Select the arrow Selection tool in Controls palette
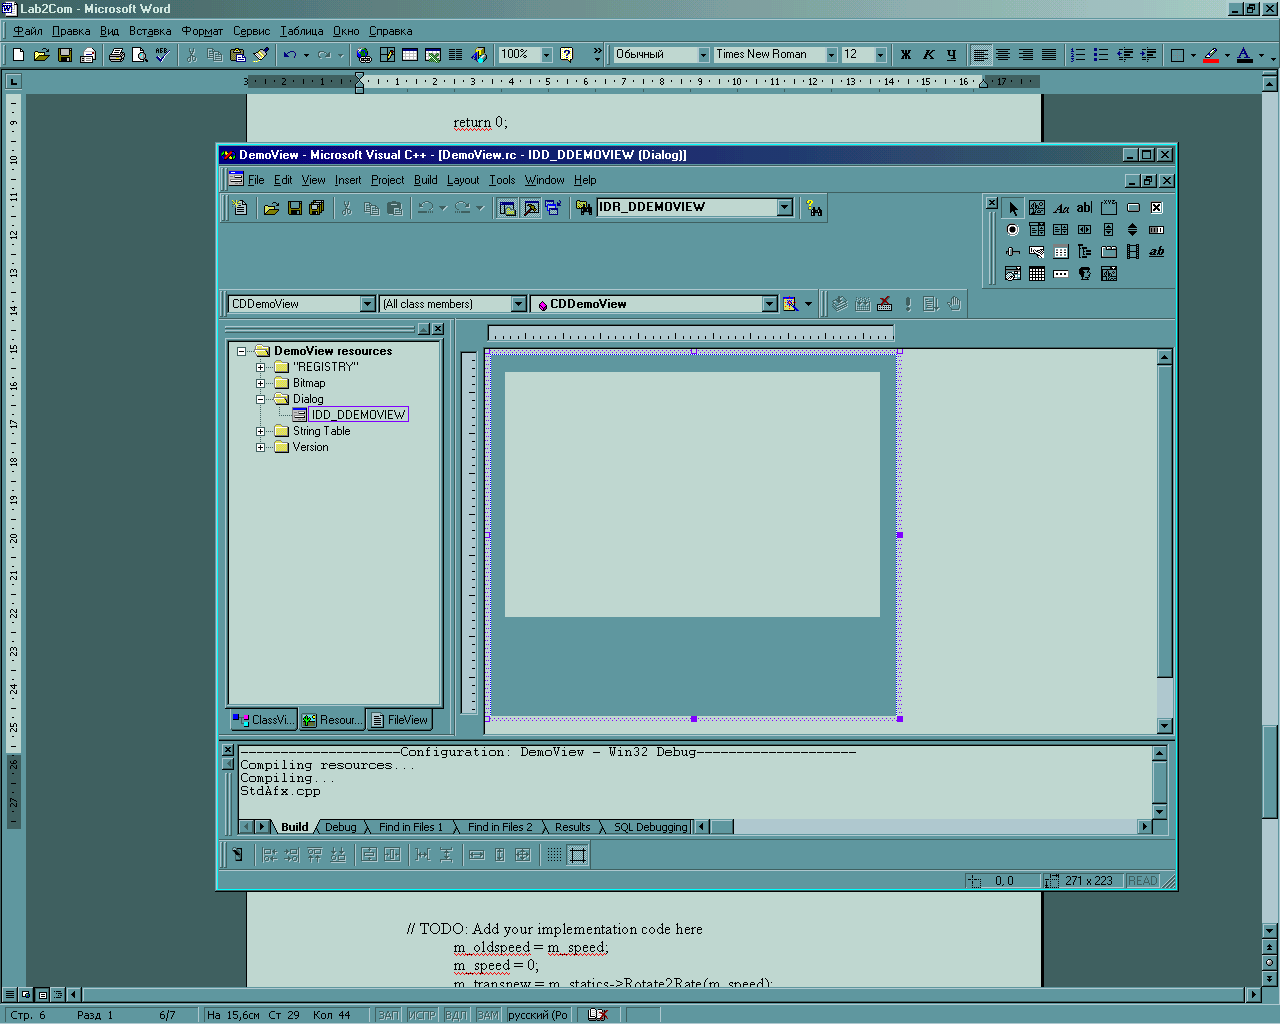1280x1024 pixels. tap(1013, 208)
